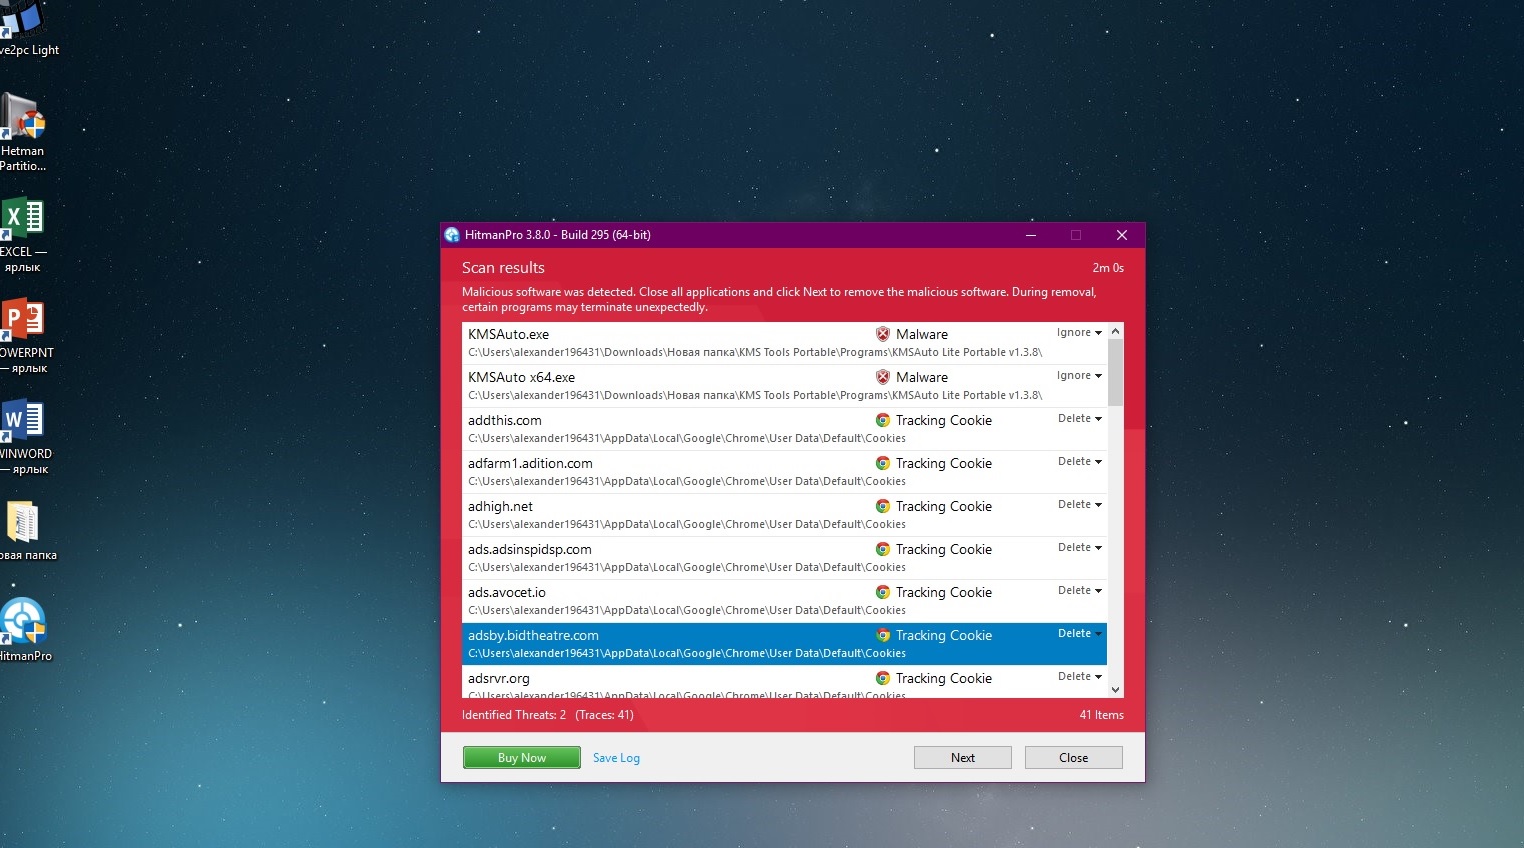Image resolution: width=1524 pixels, height=848 pixels.
Task: Click the green Buy Now button
Action: (x=522, y=758)
